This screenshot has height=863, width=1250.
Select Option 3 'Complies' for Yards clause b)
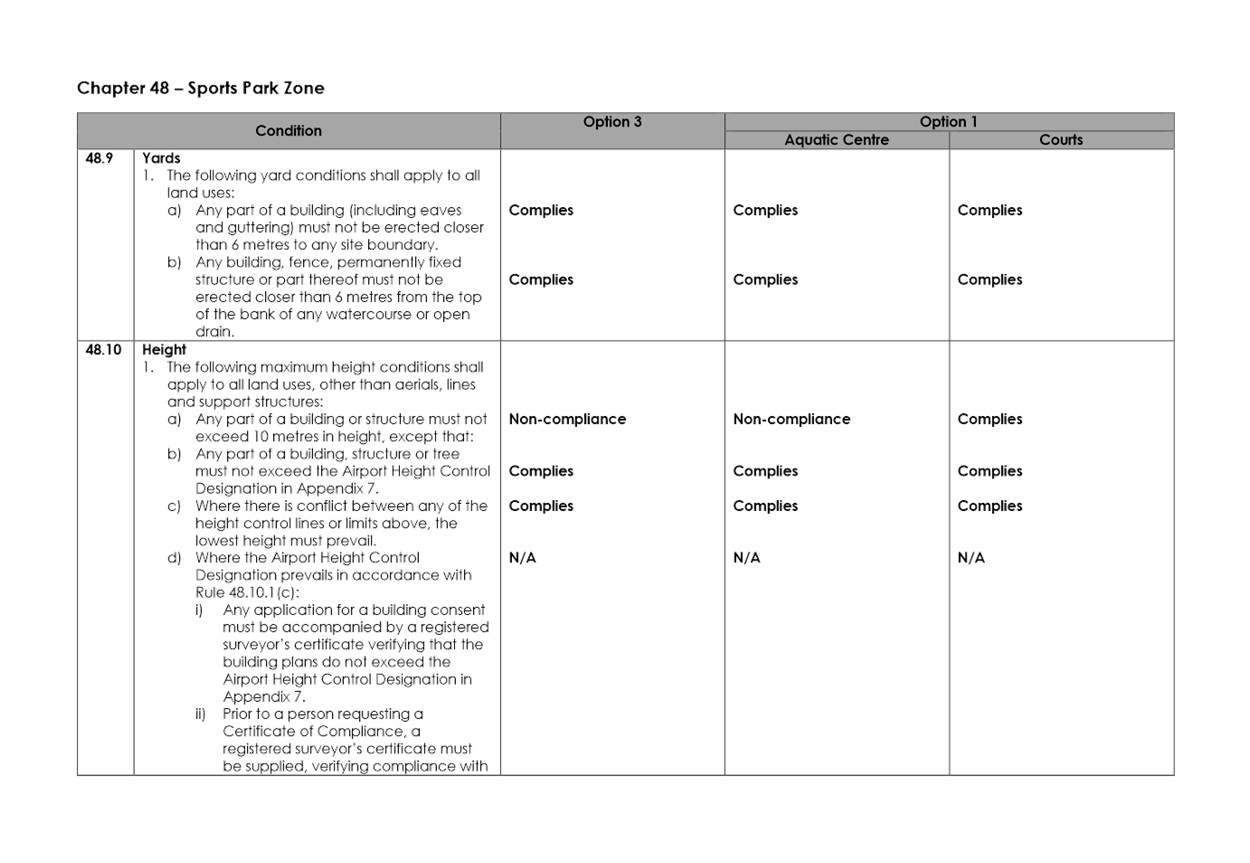(x=541, y=280)
